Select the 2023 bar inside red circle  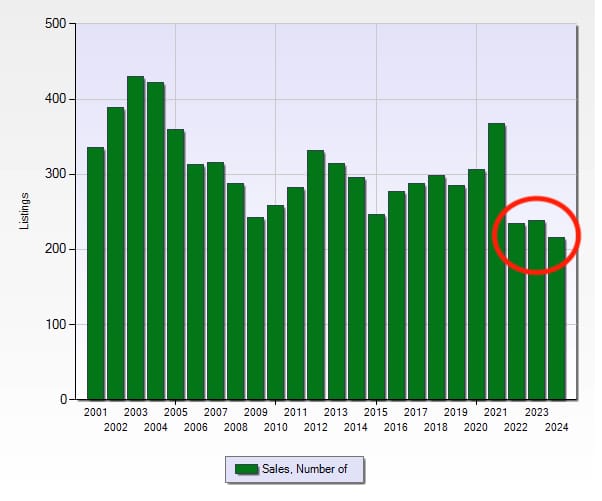536,309
